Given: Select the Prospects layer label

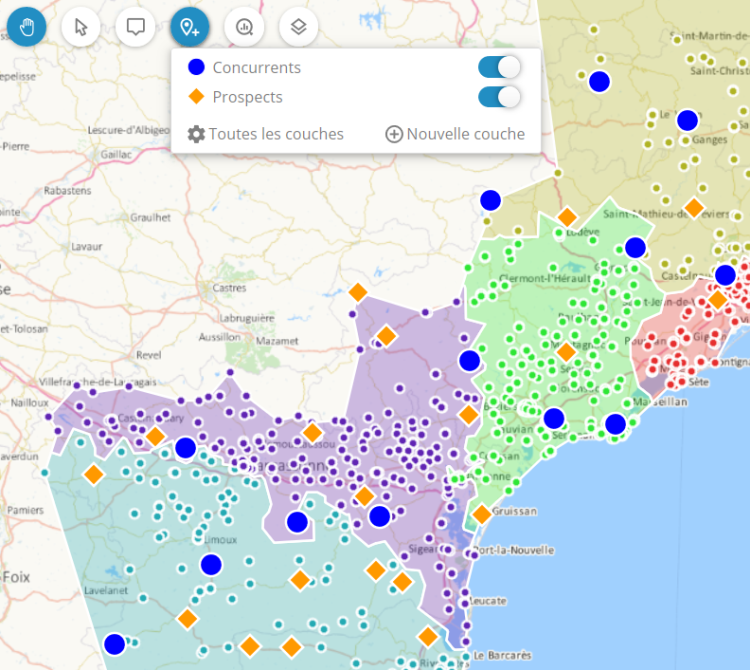Looking at the screenshot, I should [x=247, y=97].
